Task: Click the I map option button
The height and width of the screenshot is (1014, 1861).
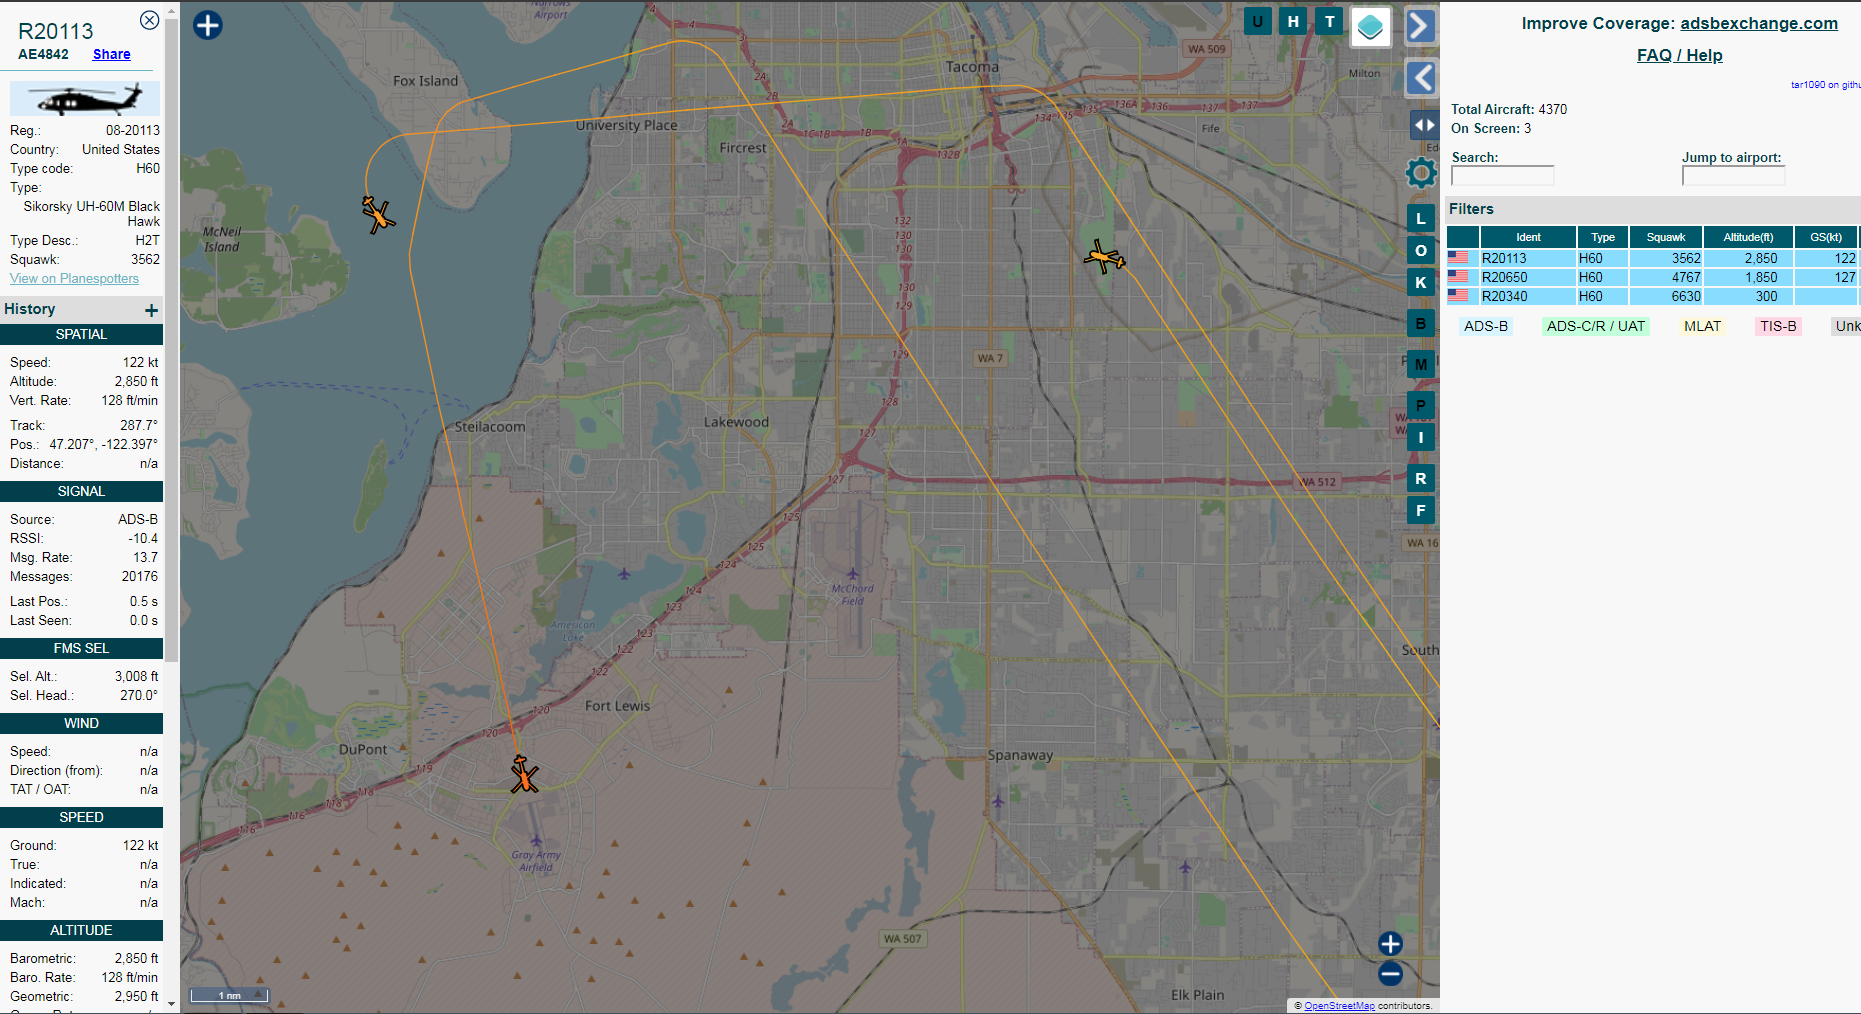Action: pyautogui.click(x=1421, y=437)
